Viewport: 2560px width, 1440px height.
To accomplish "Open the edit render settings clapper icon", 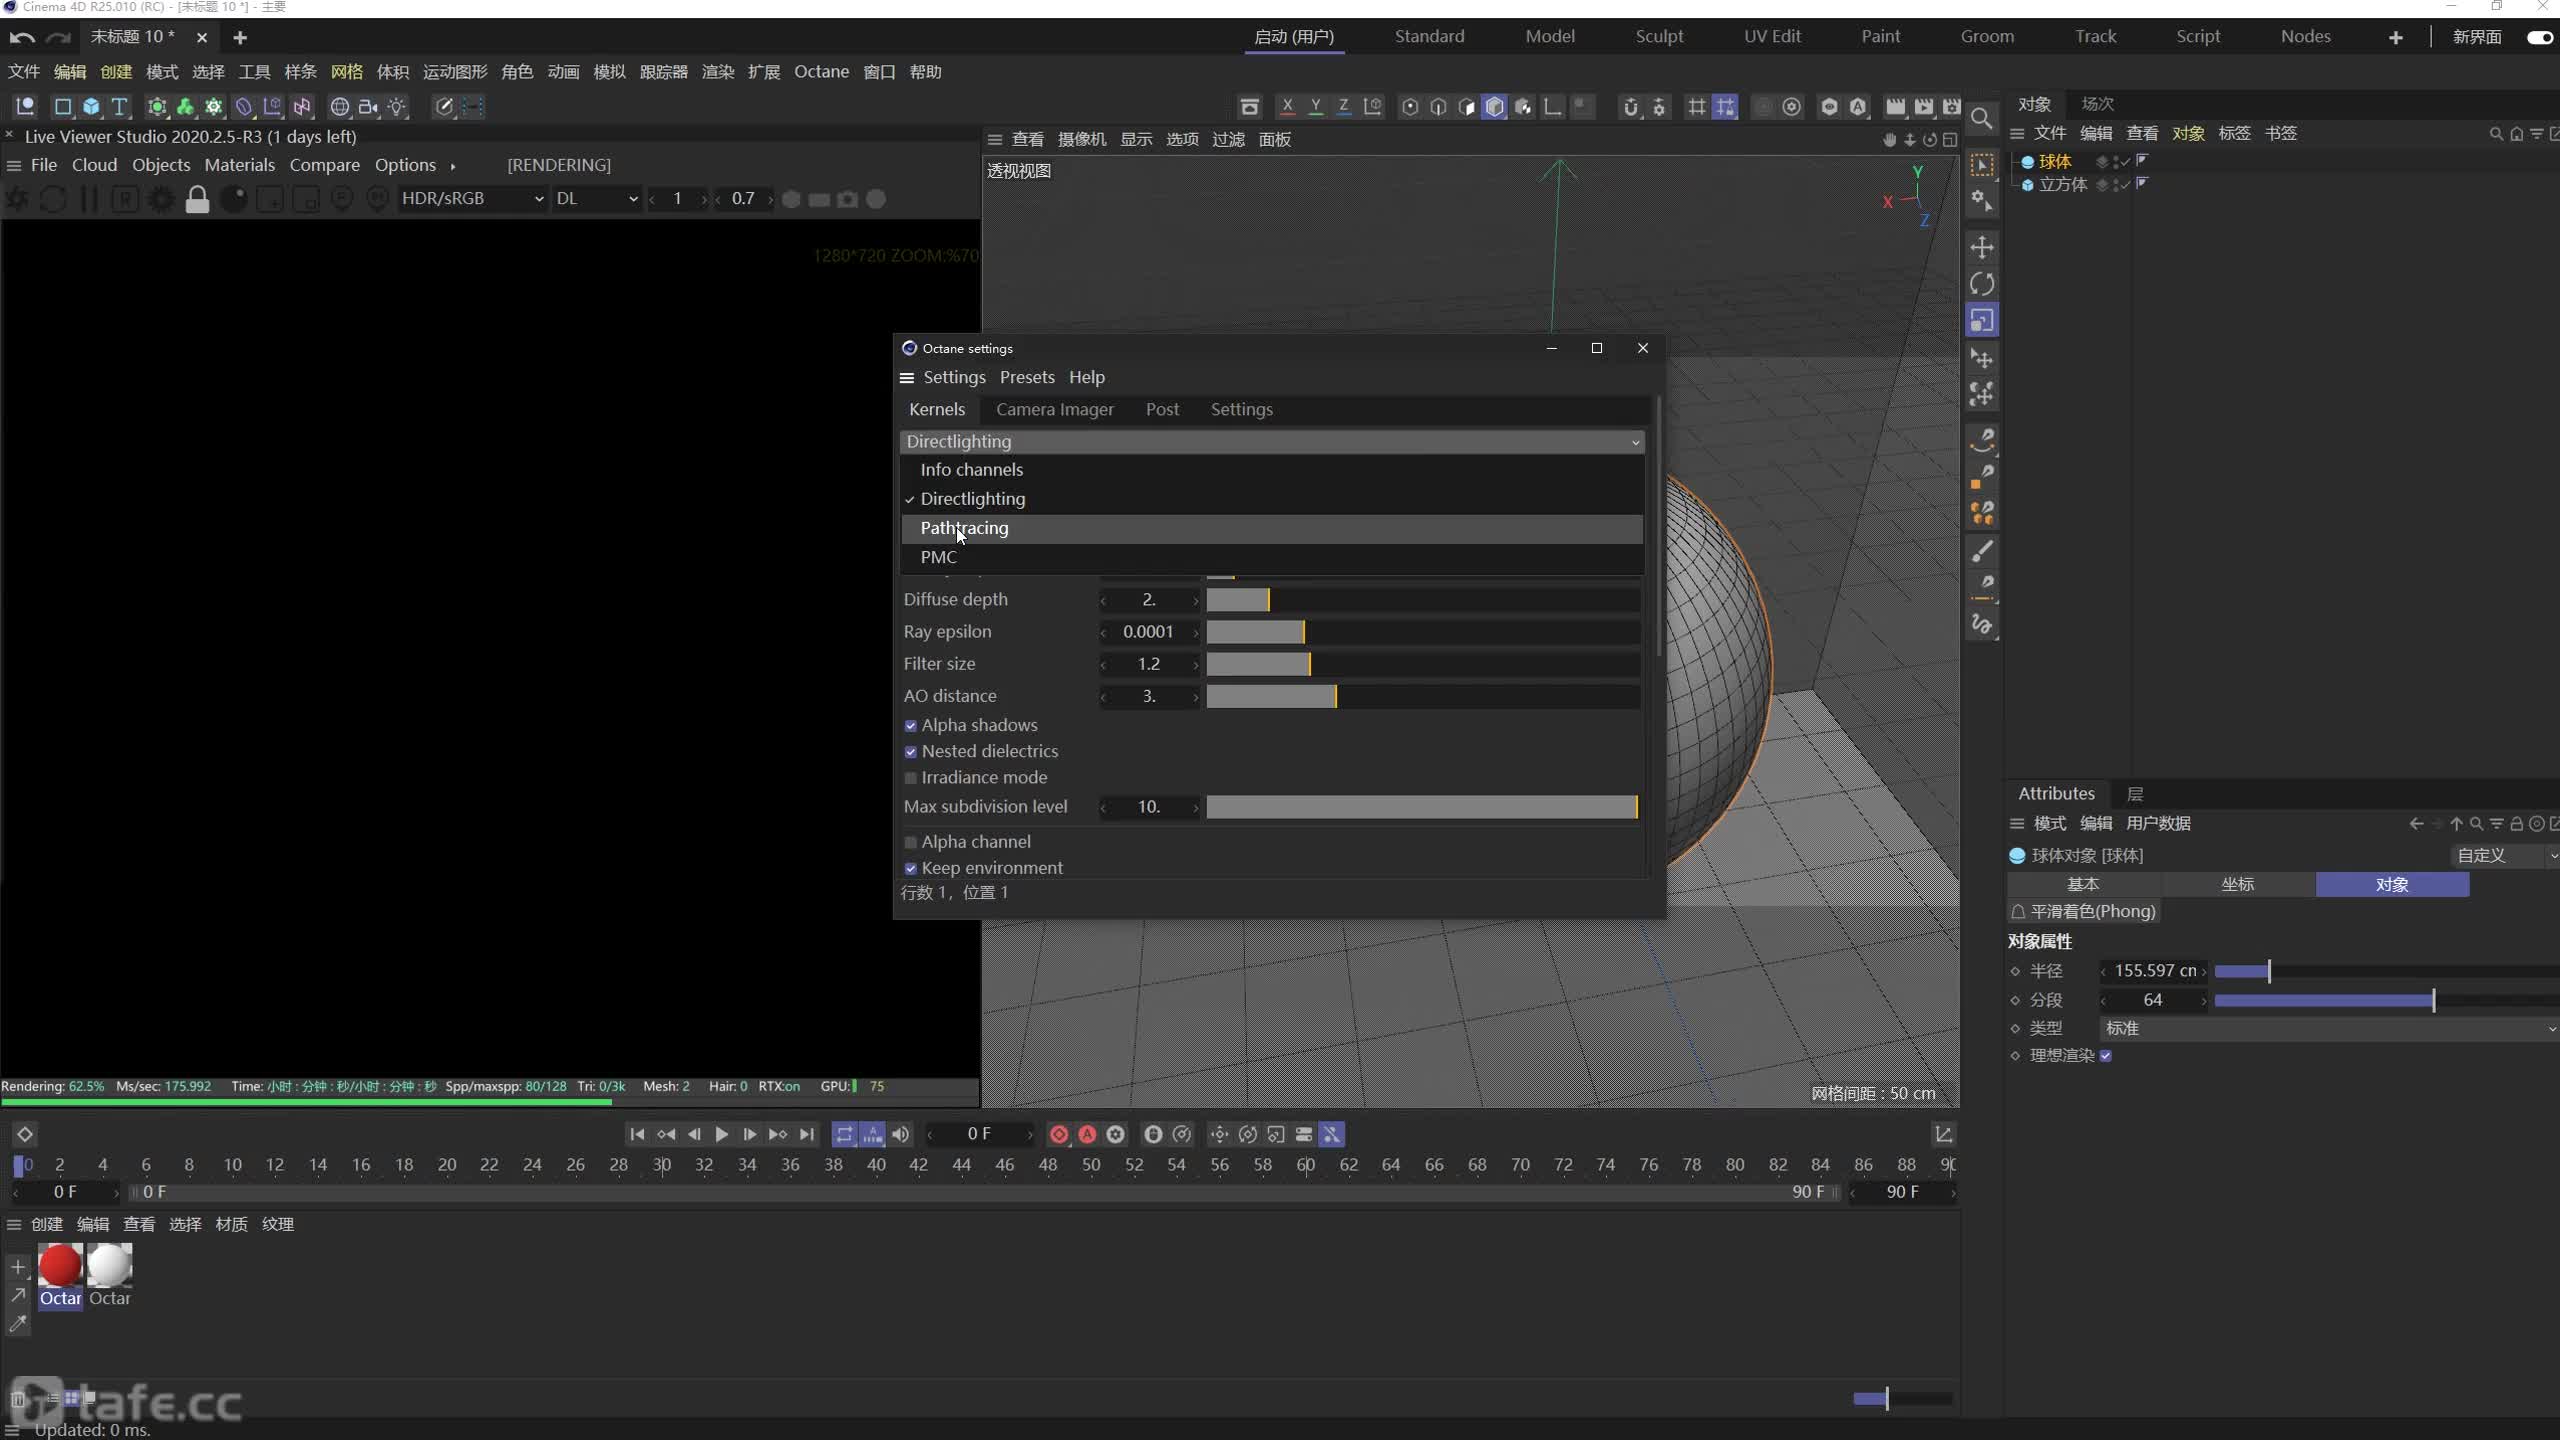I will click(1951, 107).
